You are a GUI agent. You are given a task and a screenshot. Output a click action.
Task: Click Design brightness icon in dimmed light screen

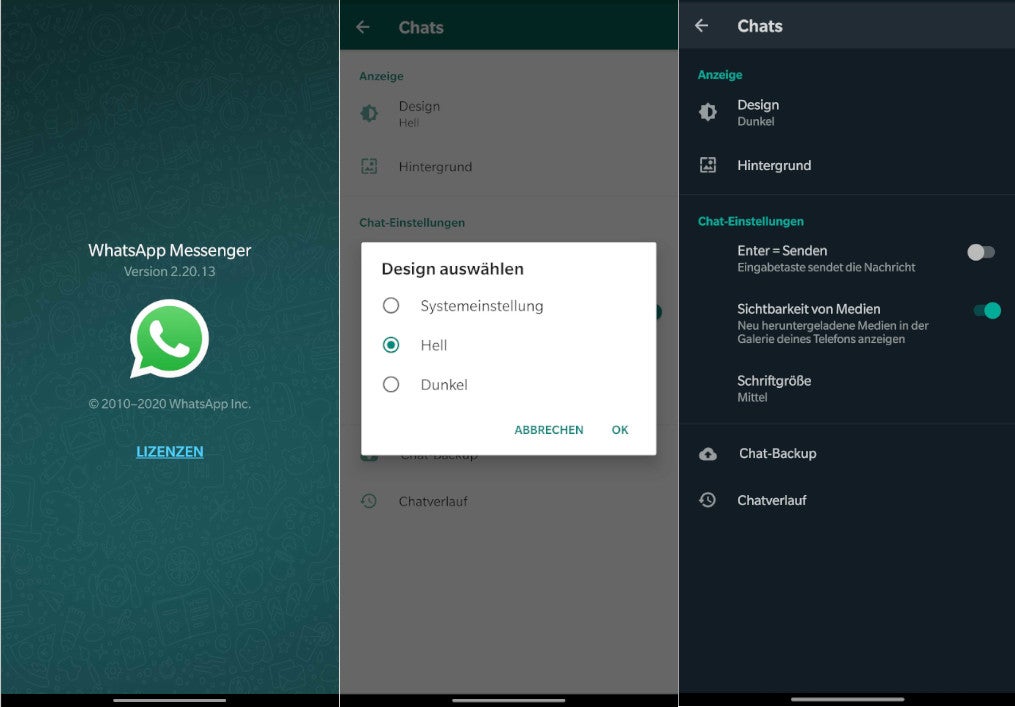(x=369, y=113)
